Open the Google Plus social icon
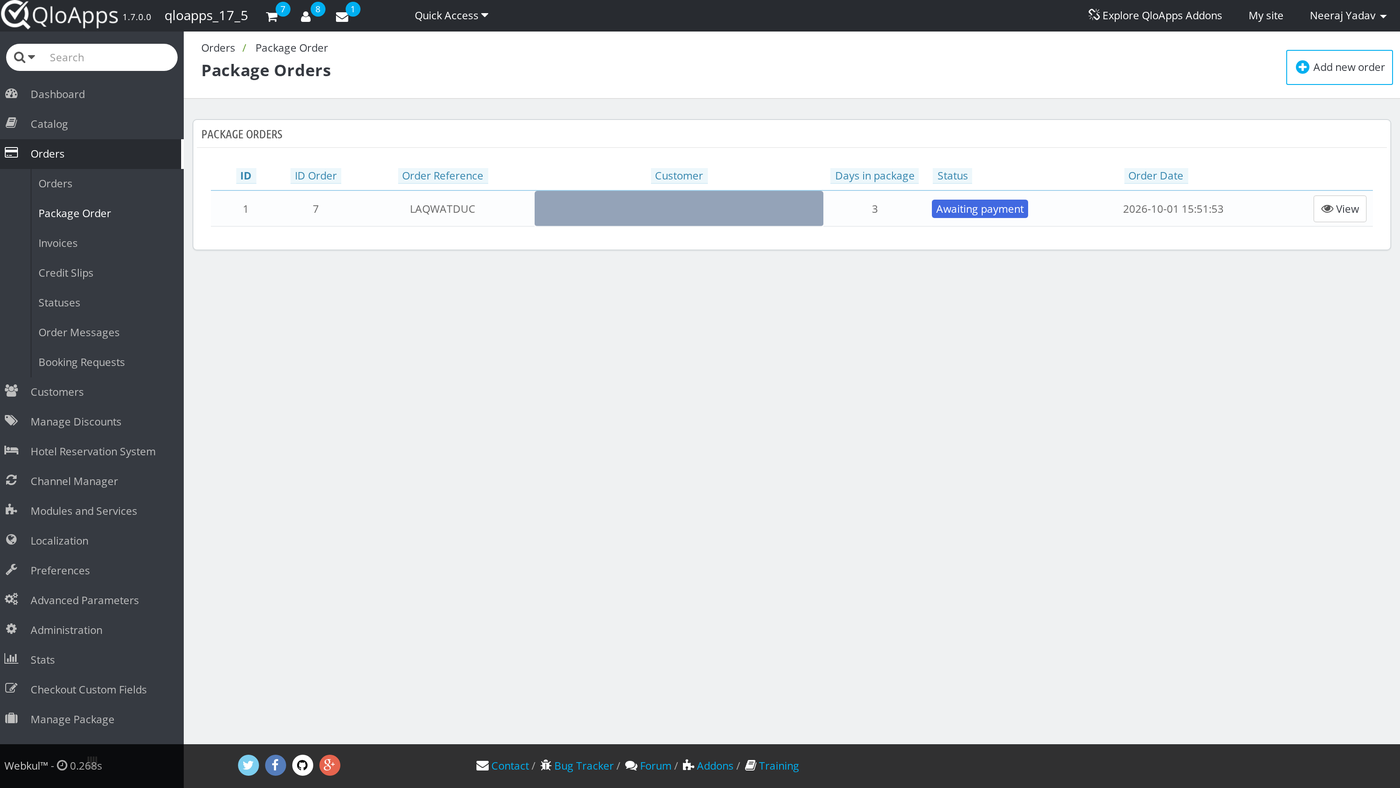 (330, 765)
